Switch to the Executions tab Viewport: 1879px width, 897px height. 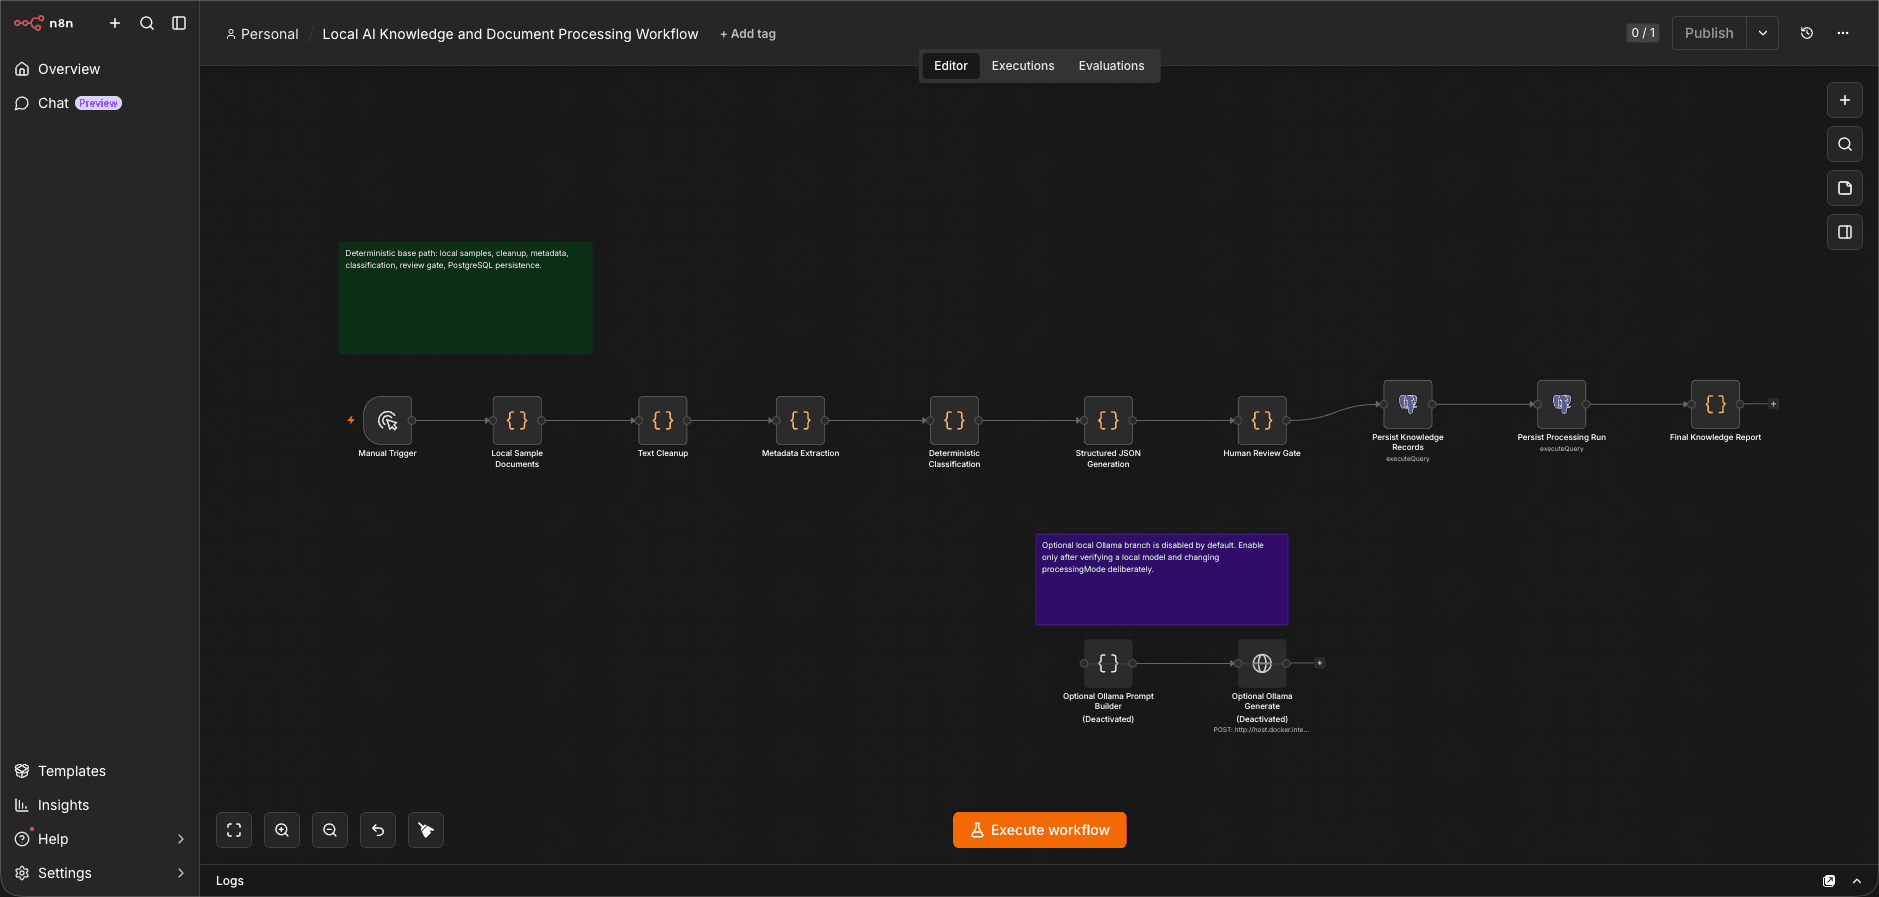[1023, 66]
